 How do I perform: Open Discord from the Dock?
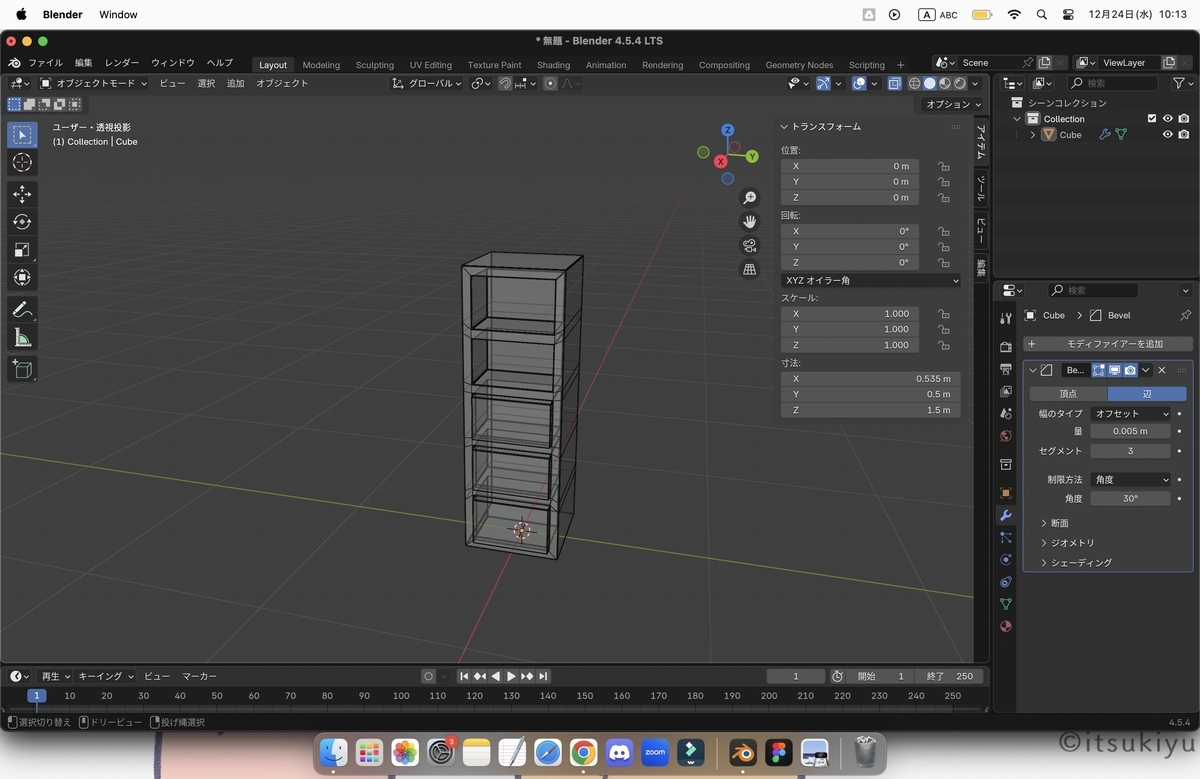(x=619, y=753)
